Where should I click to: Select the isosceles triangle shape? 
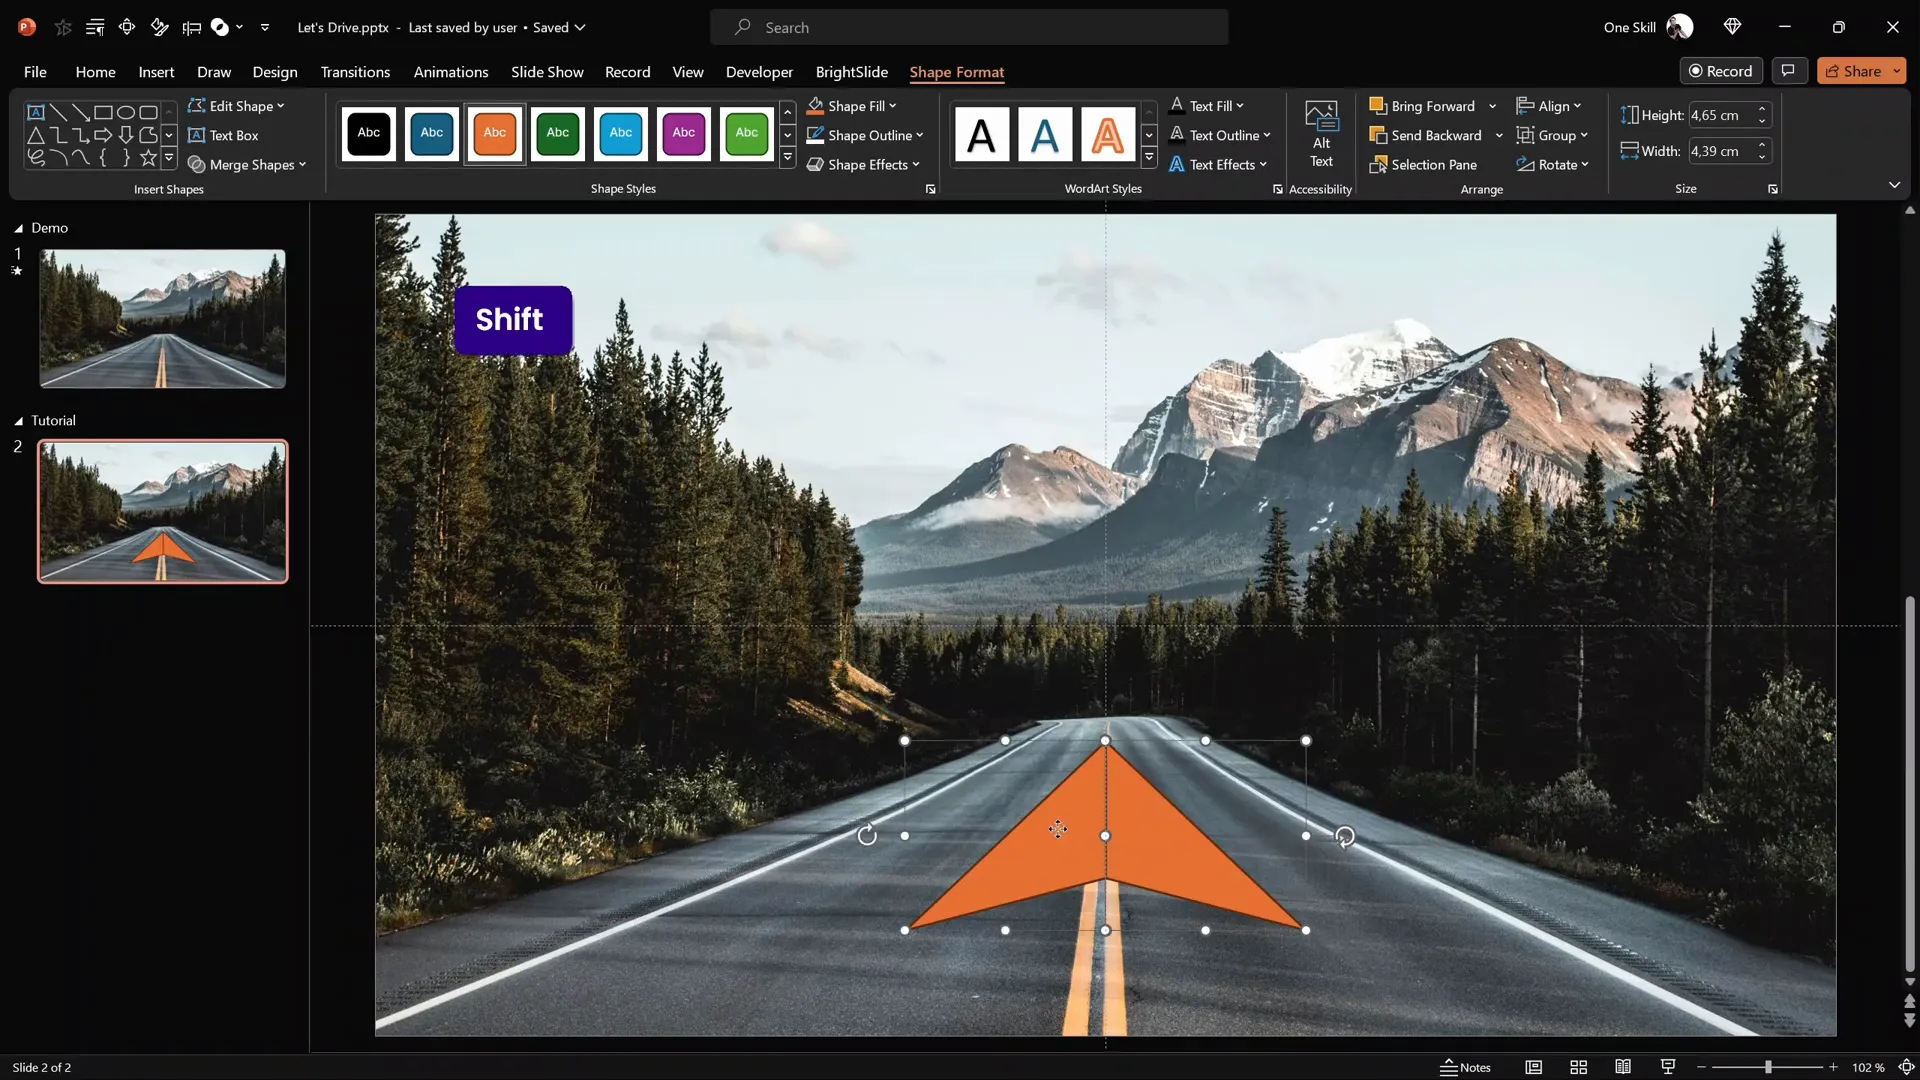coord(35,135)
